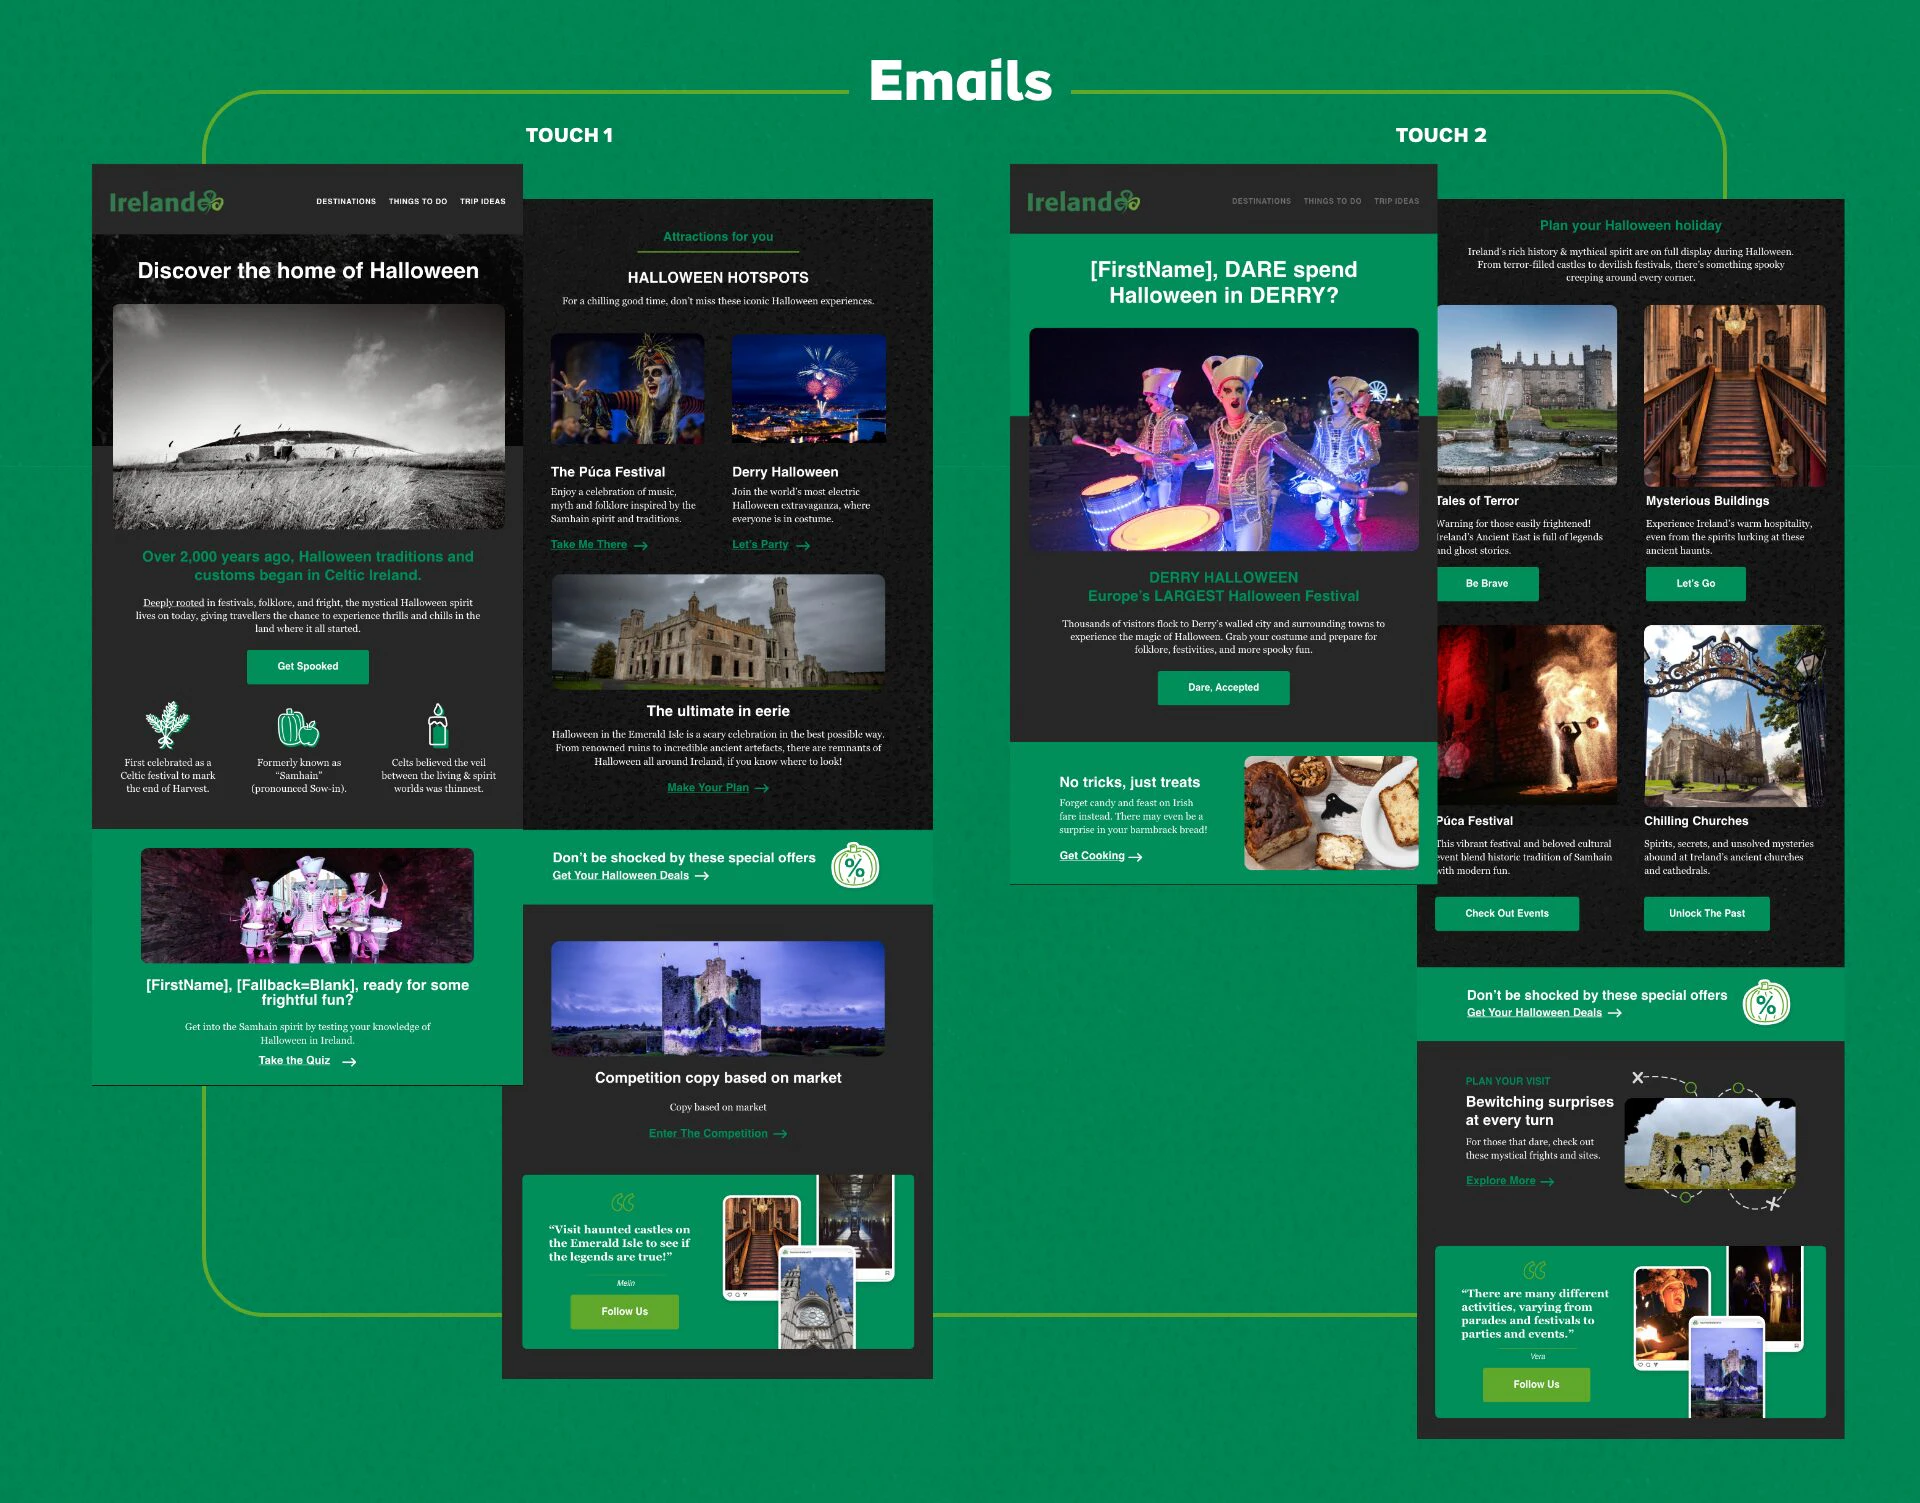Click the Check Out Events button

click(x=1507, y=914)
